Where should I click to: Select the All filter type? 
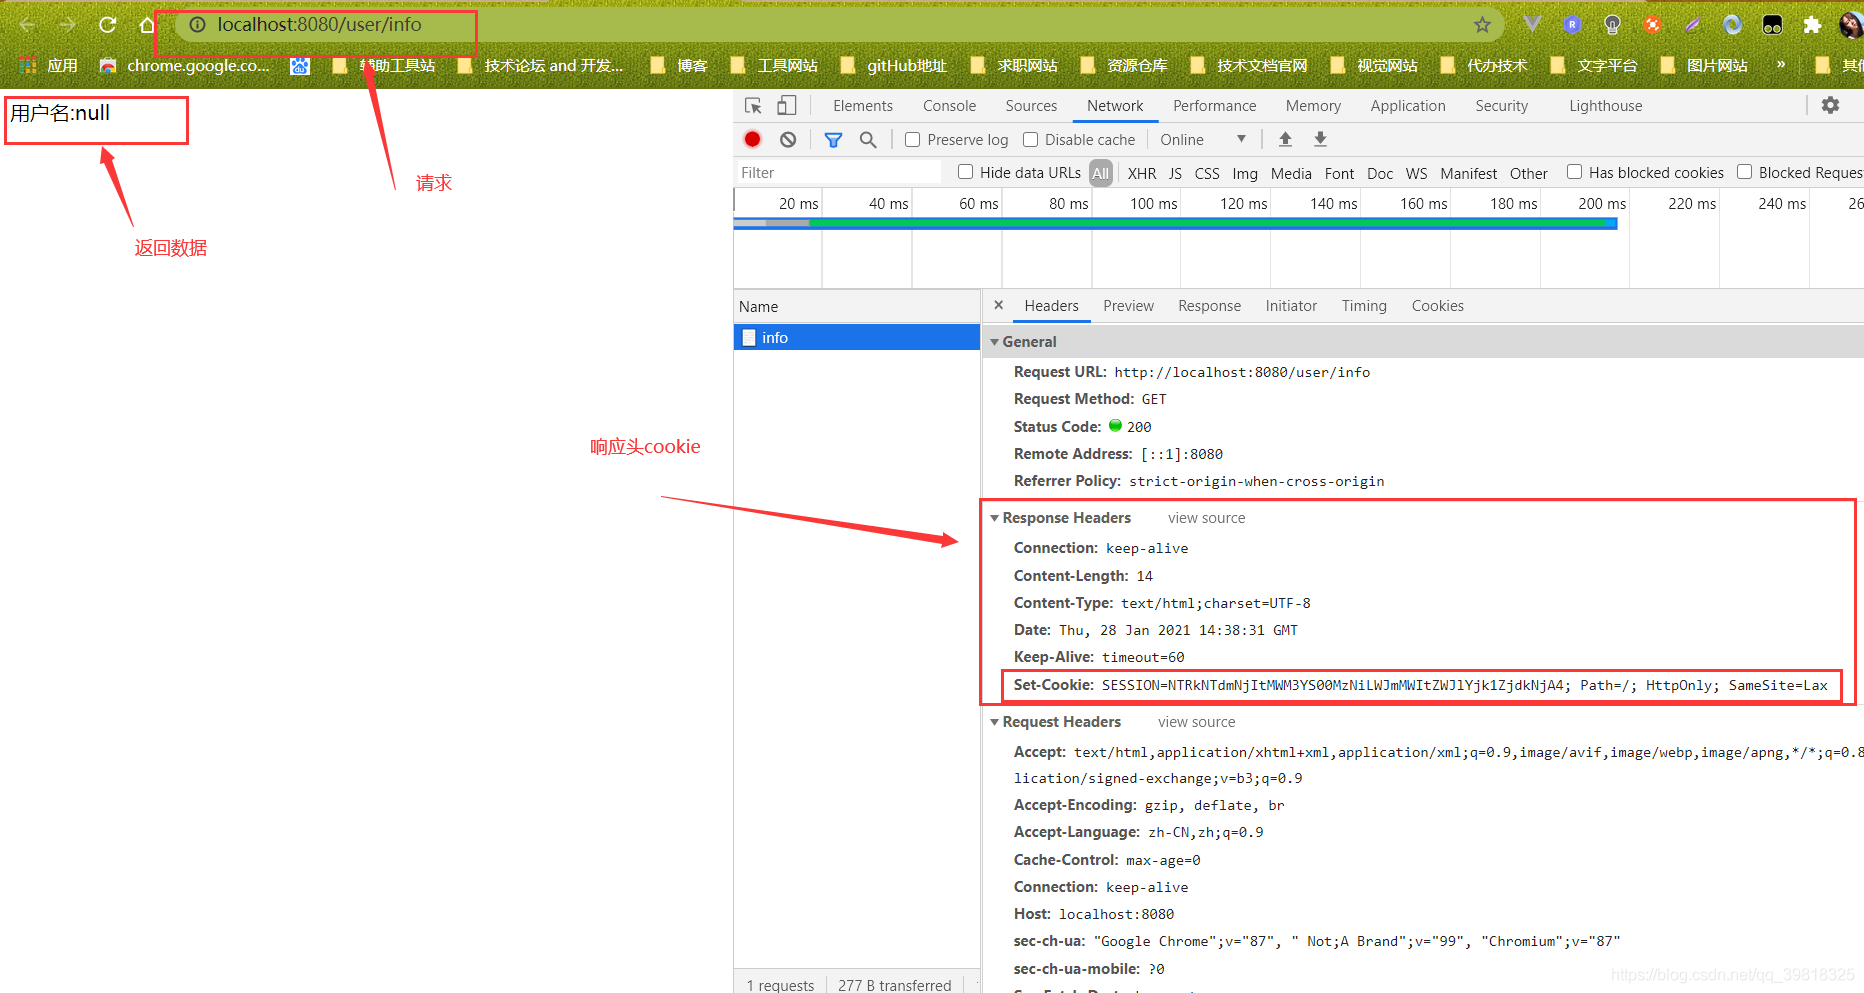[1100, 173]
